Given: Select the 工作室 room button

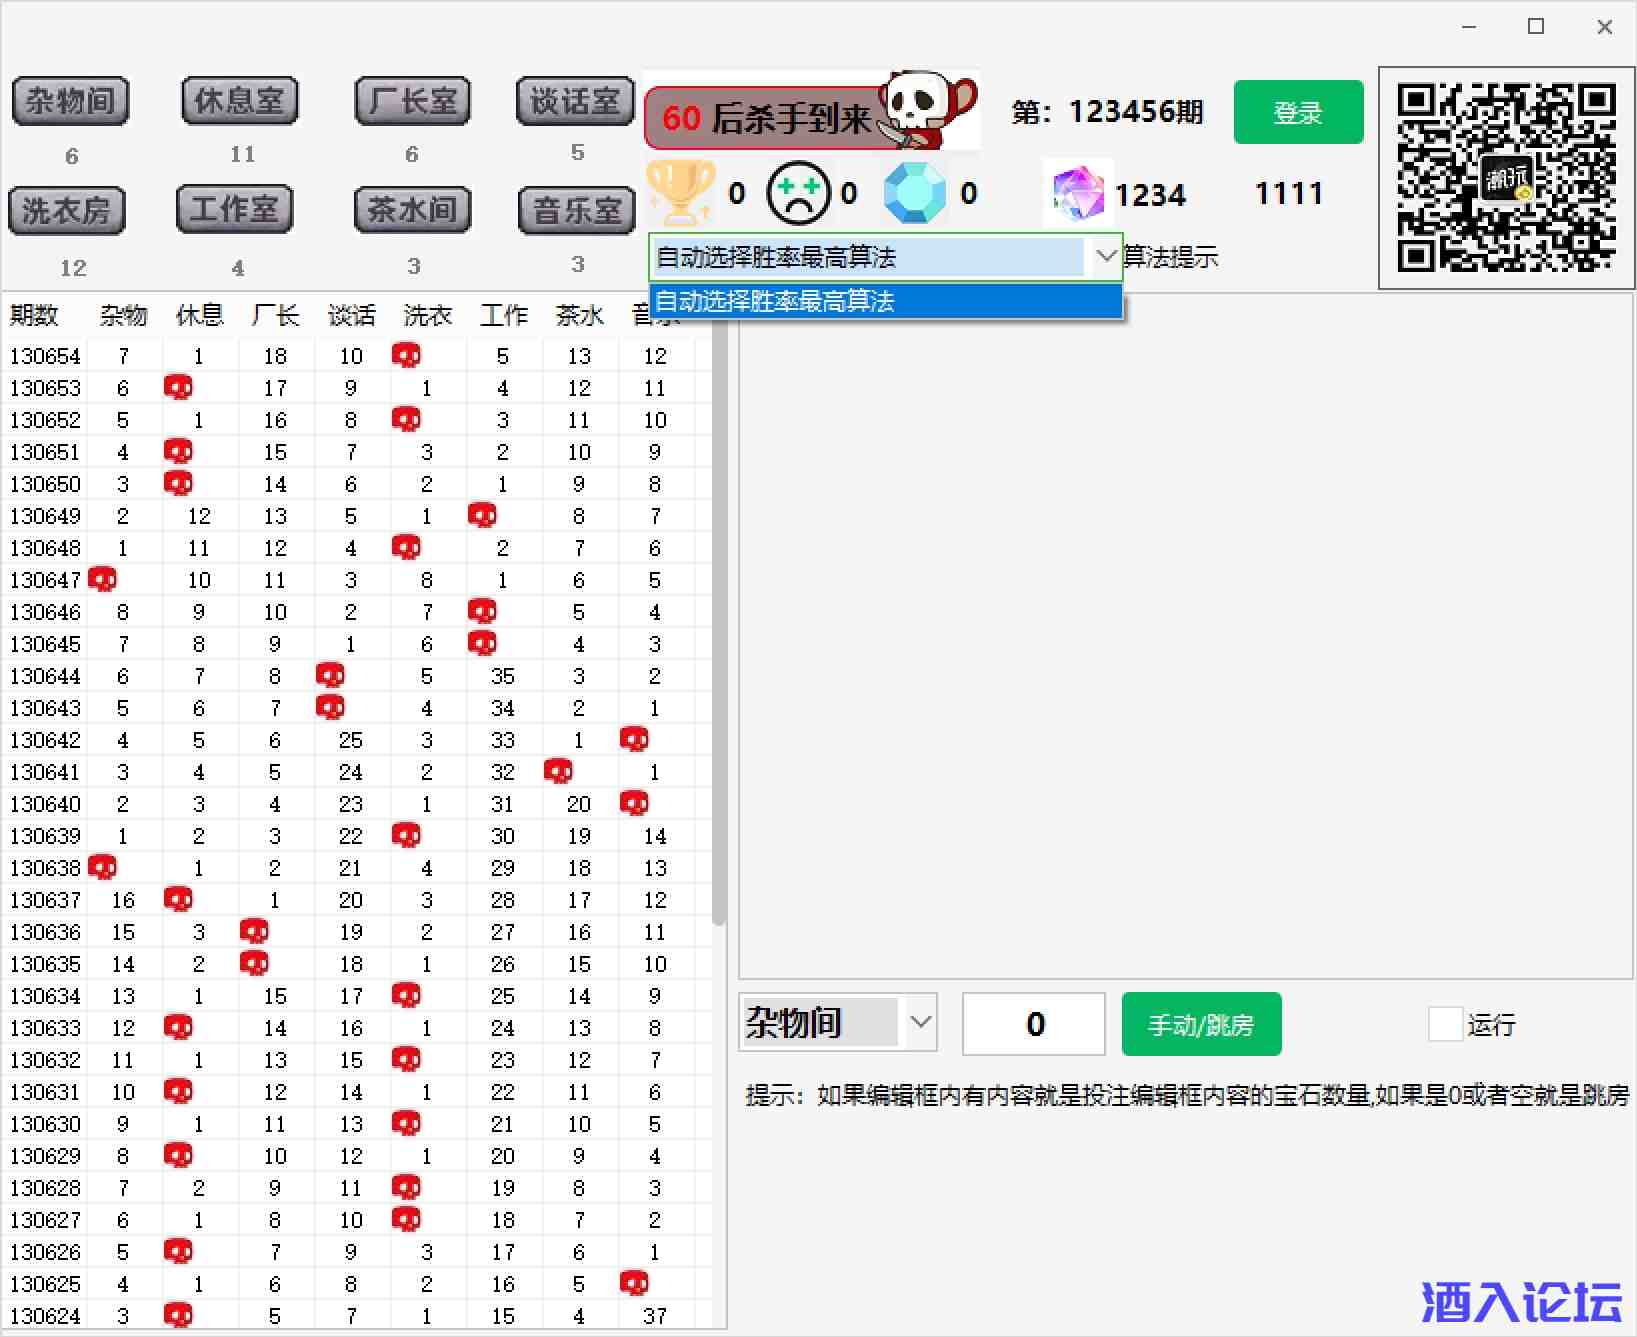Looking at the screenshot, I should click(234, 208).
